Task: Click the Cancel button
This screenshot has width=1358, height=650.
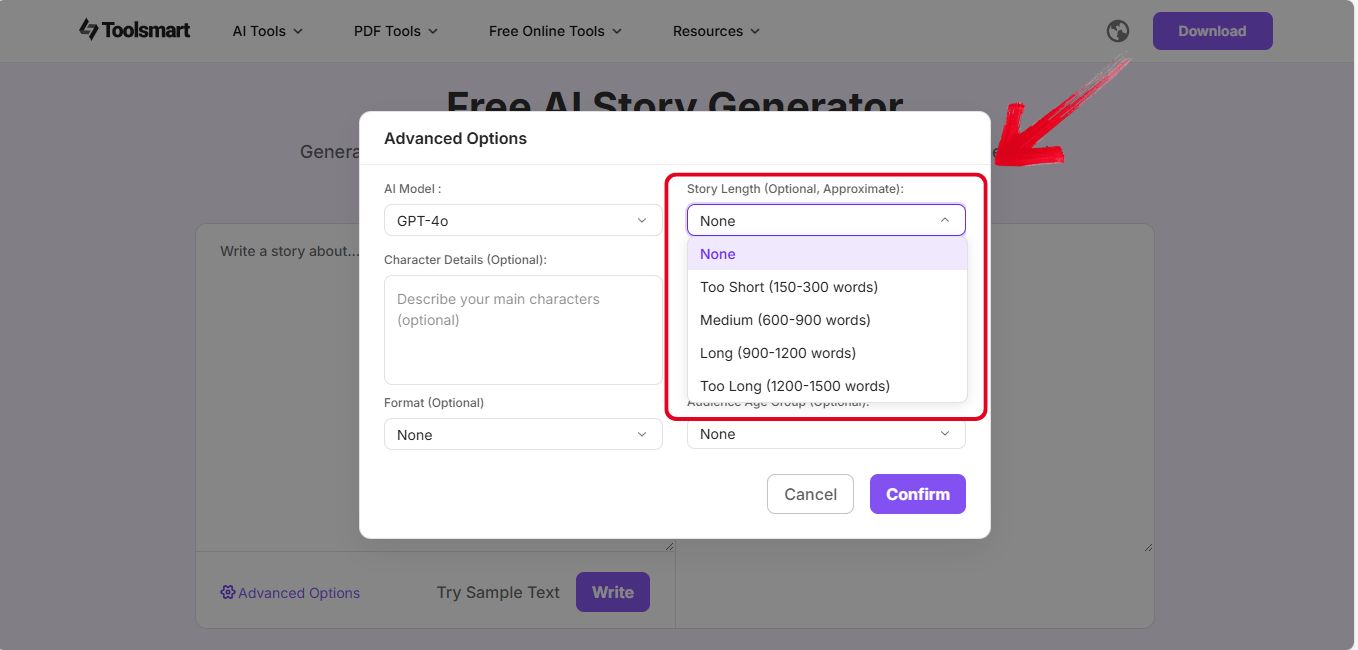Action: pyautogui.click(x=810, y=493)
